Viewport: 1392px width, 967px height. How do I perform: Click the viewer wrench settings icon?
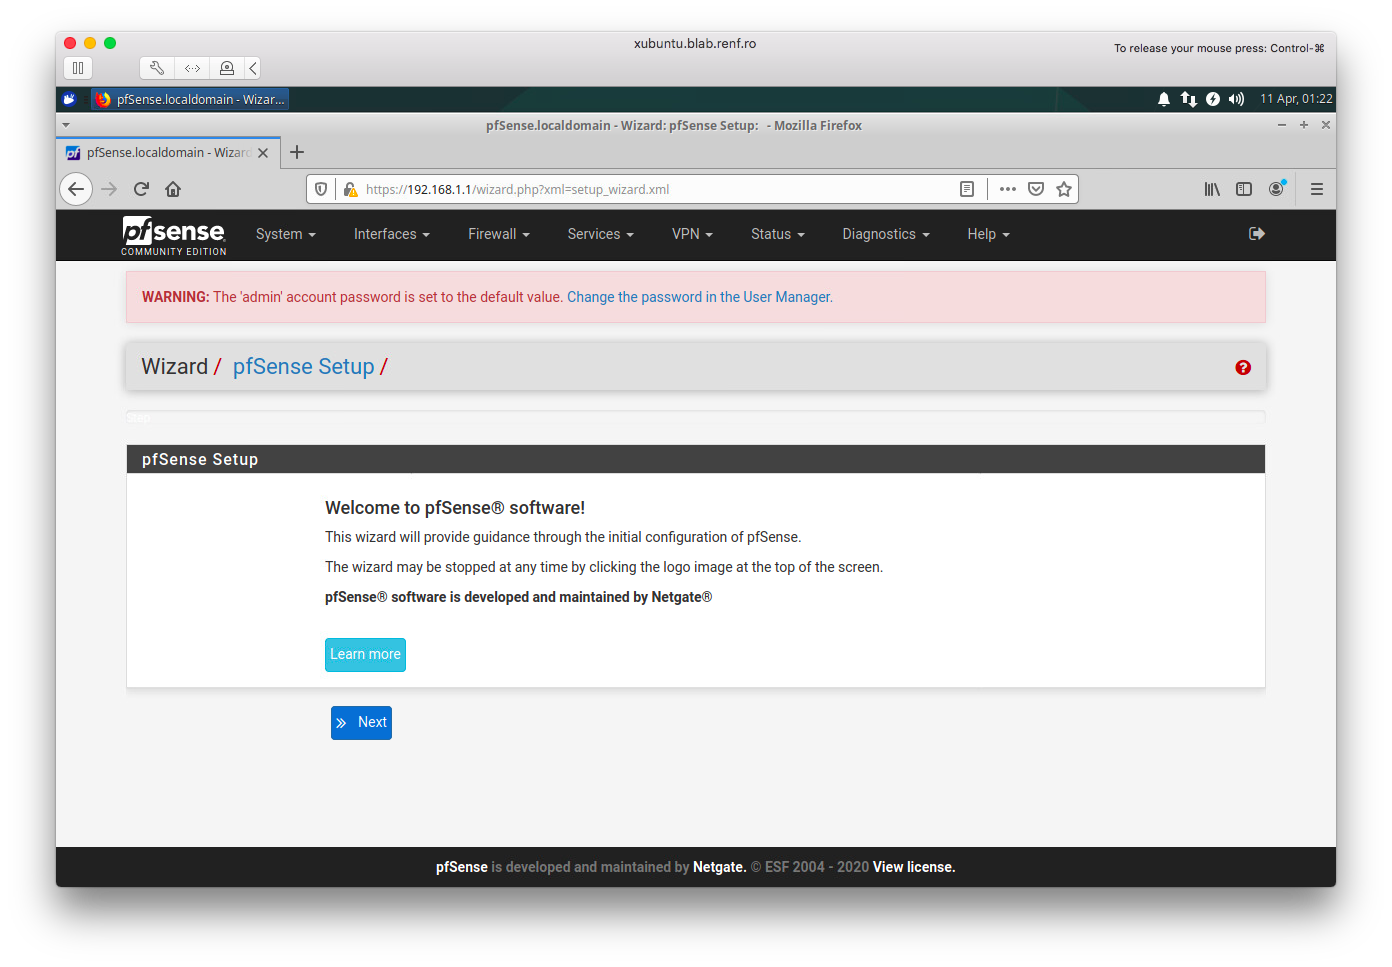point(157,68)
